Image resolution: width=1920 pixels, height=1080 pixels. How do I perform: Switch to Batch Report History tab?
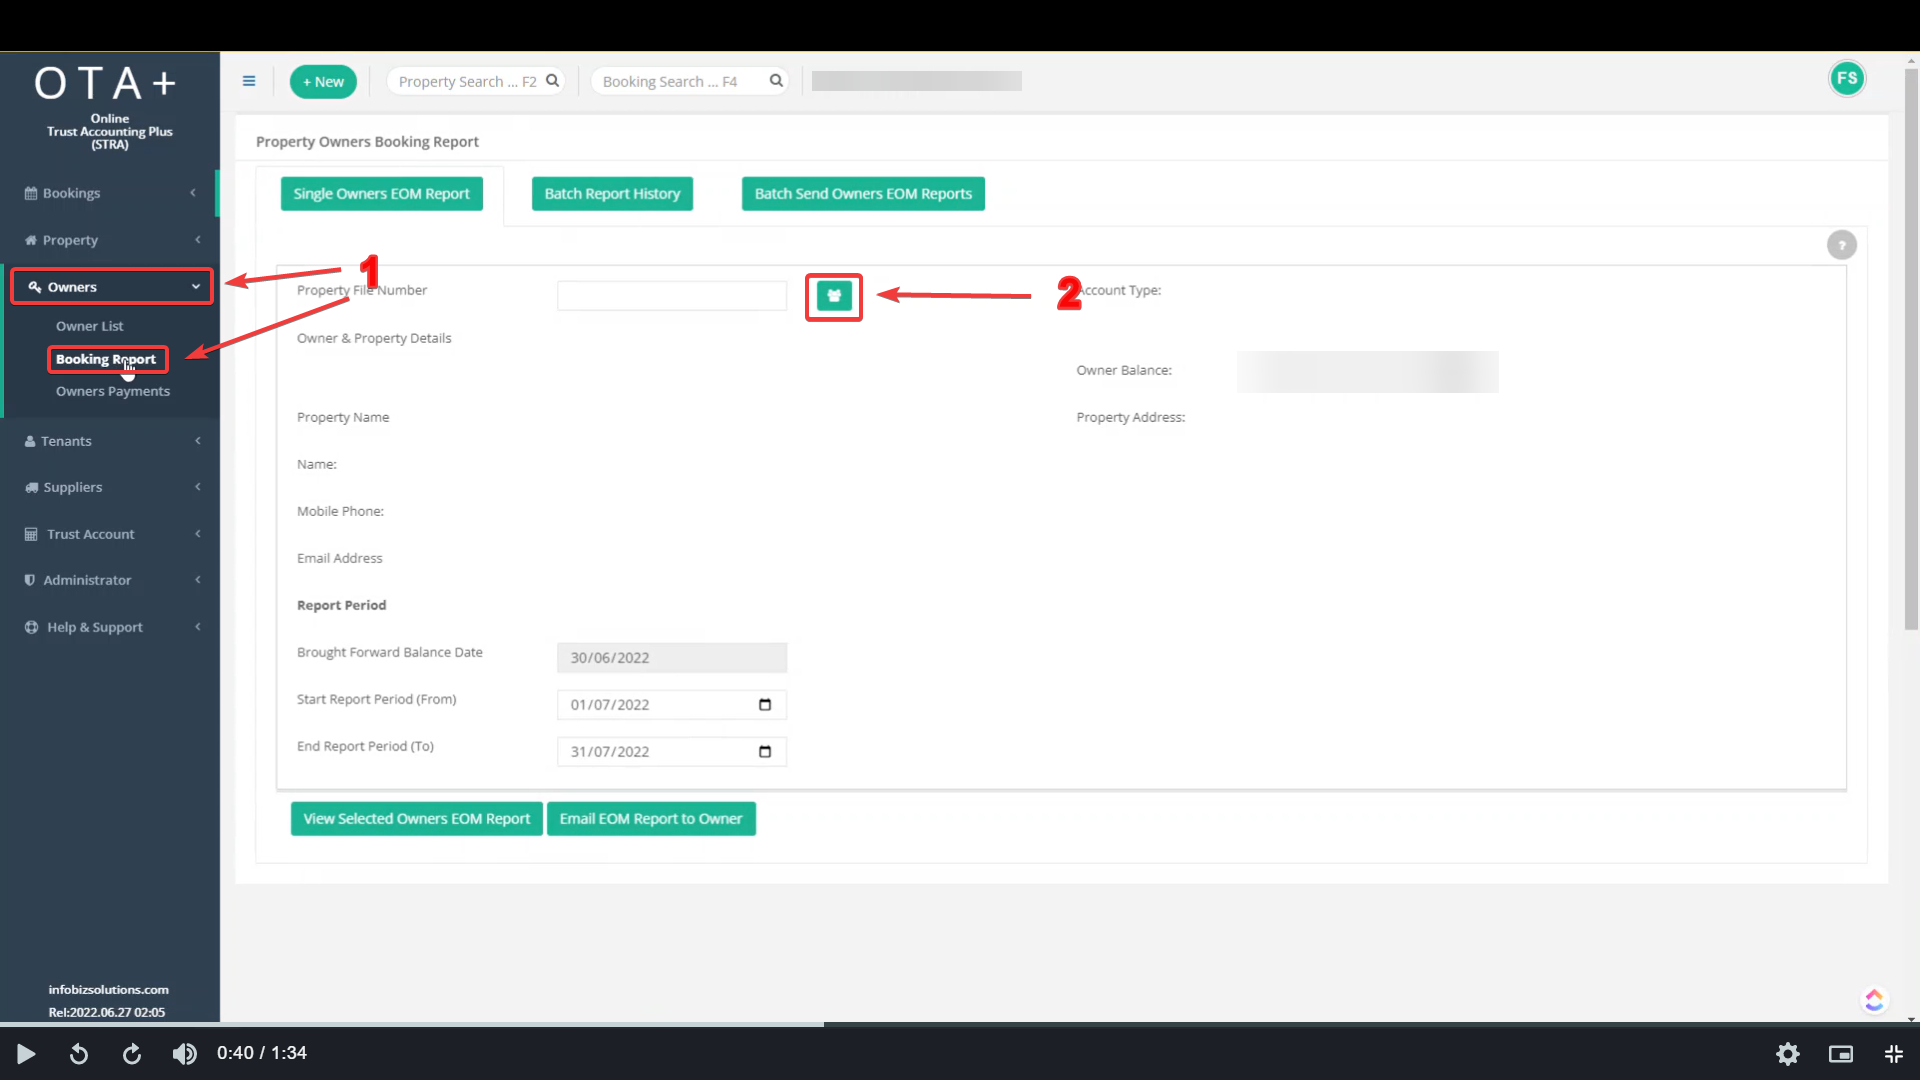(x=612, y=194)
